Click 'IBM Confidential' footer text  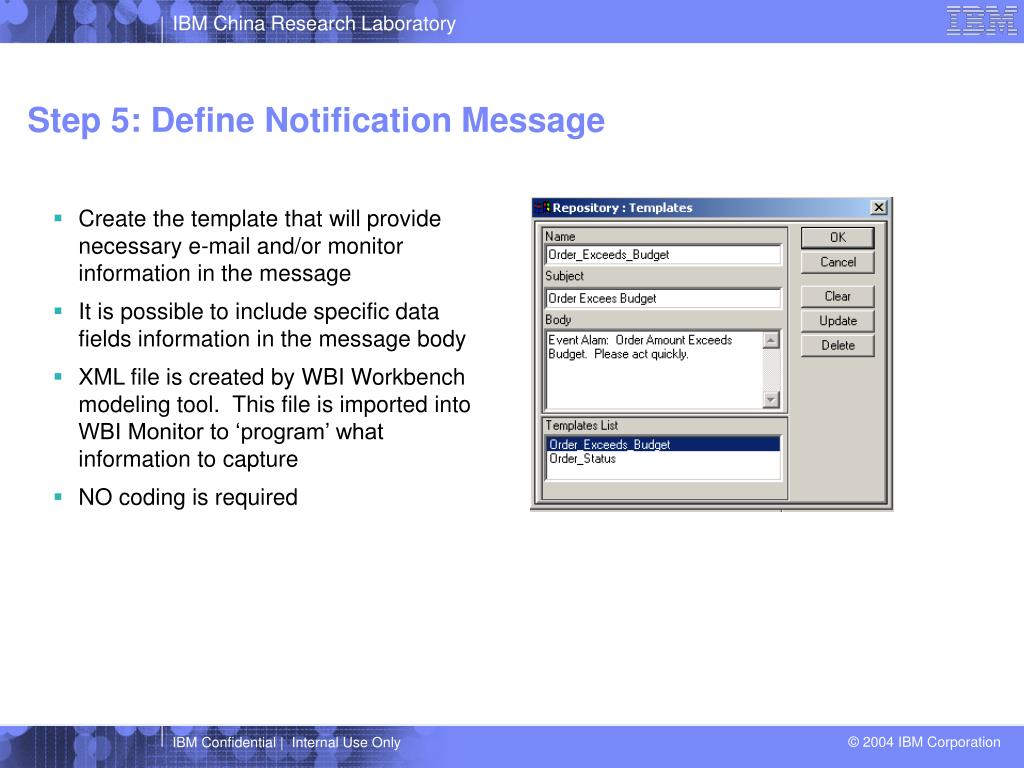[x=224, y=743]
